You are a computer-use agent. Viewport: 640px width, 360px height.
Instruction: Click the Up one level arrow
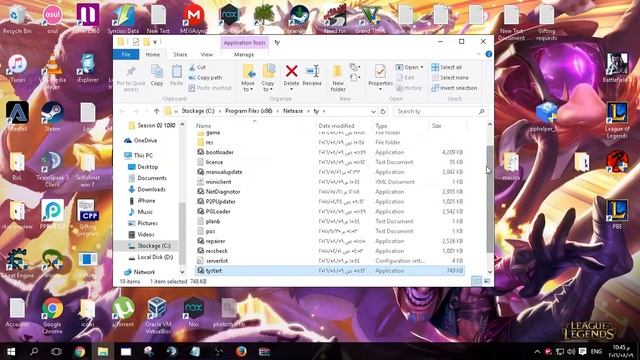(156, 111)
